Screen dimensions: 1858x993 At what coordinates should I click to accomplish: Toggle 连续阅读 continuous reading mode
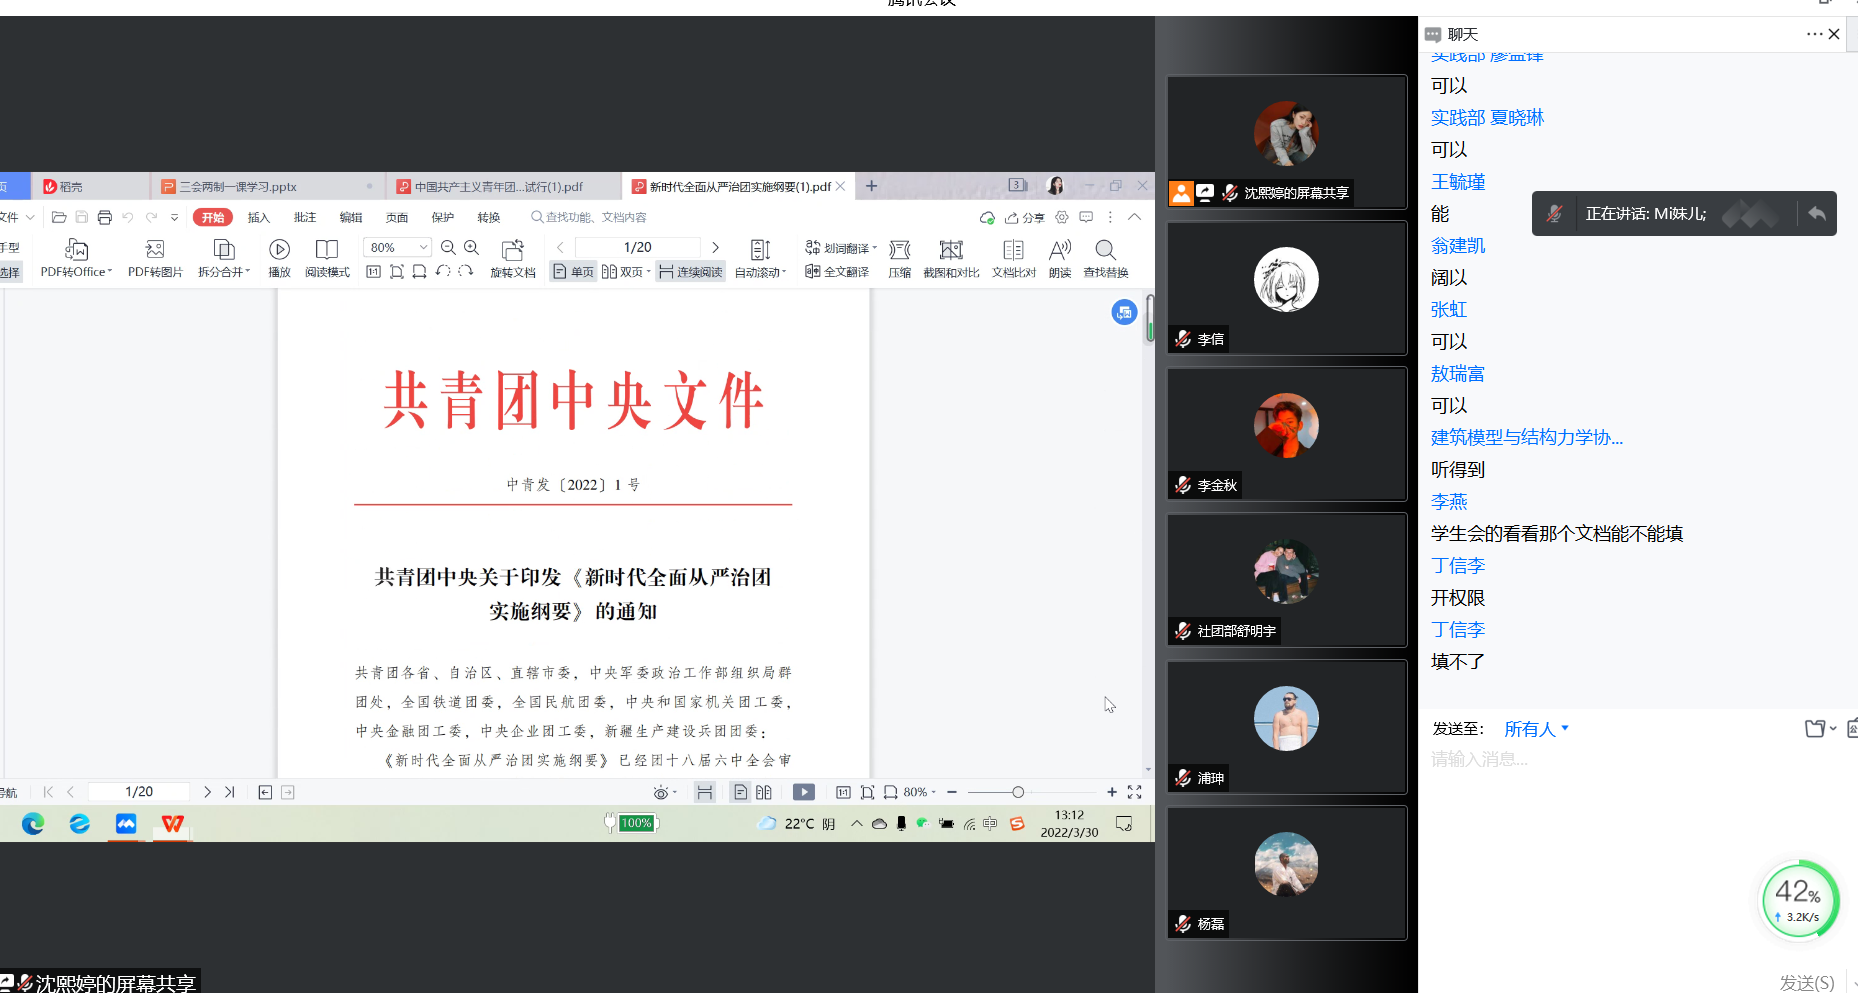tap(690, 272)
